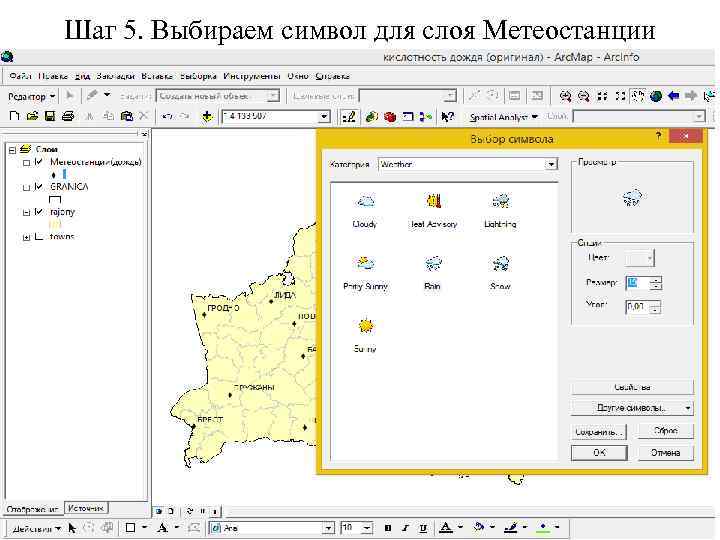Image resolution: width=720 pixels, height=540 pixels.
Task: Collapse the rajony layer node
Action: point(26,213)
